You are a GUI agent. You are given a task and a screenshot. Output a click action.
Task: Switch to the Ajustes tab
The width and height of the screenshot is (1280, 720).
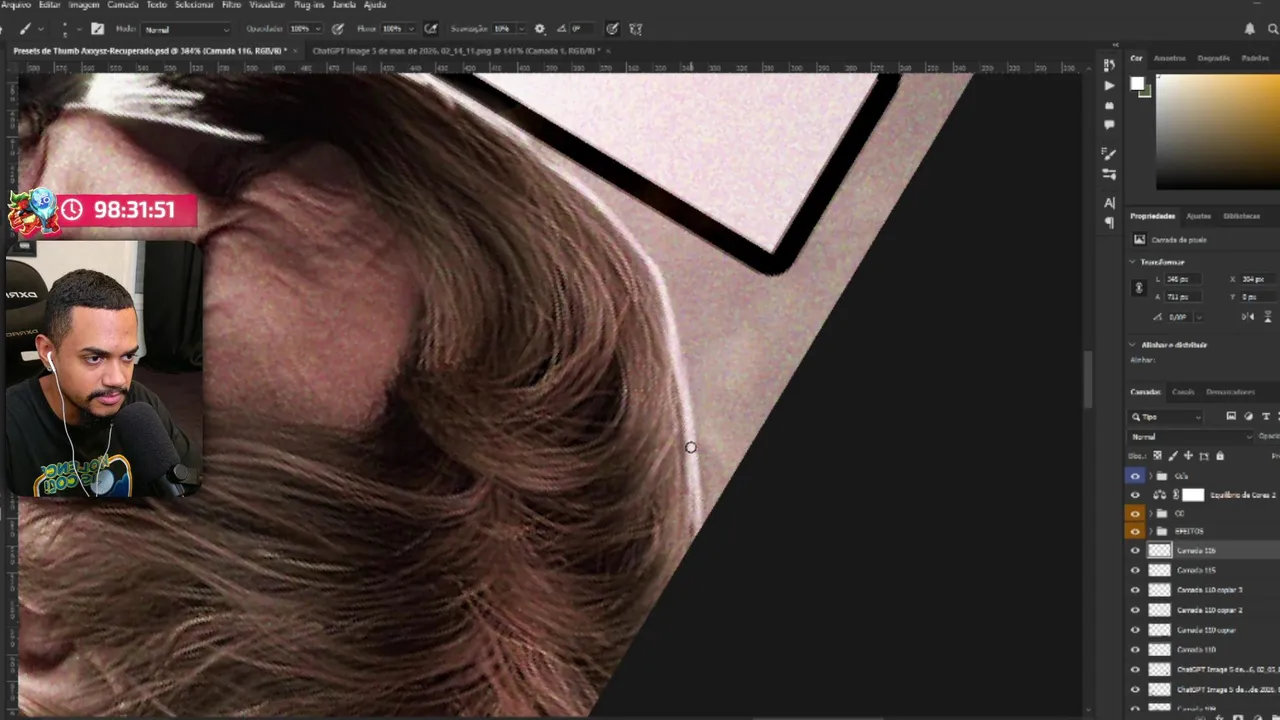[x=1198, y=216]
